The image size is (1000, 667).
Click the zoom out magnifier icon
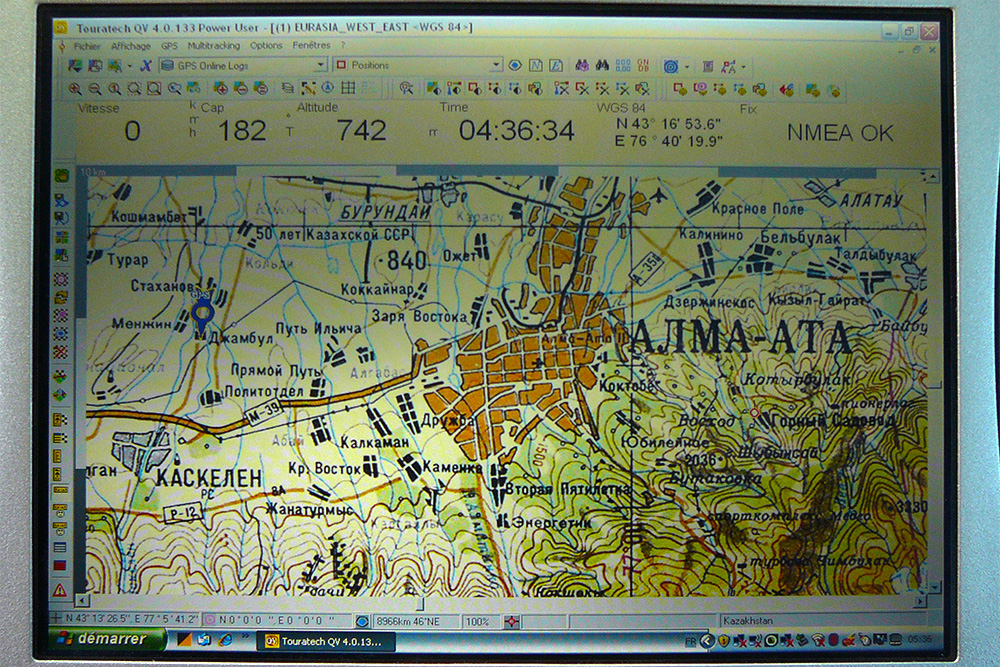[x=95, y=89]
